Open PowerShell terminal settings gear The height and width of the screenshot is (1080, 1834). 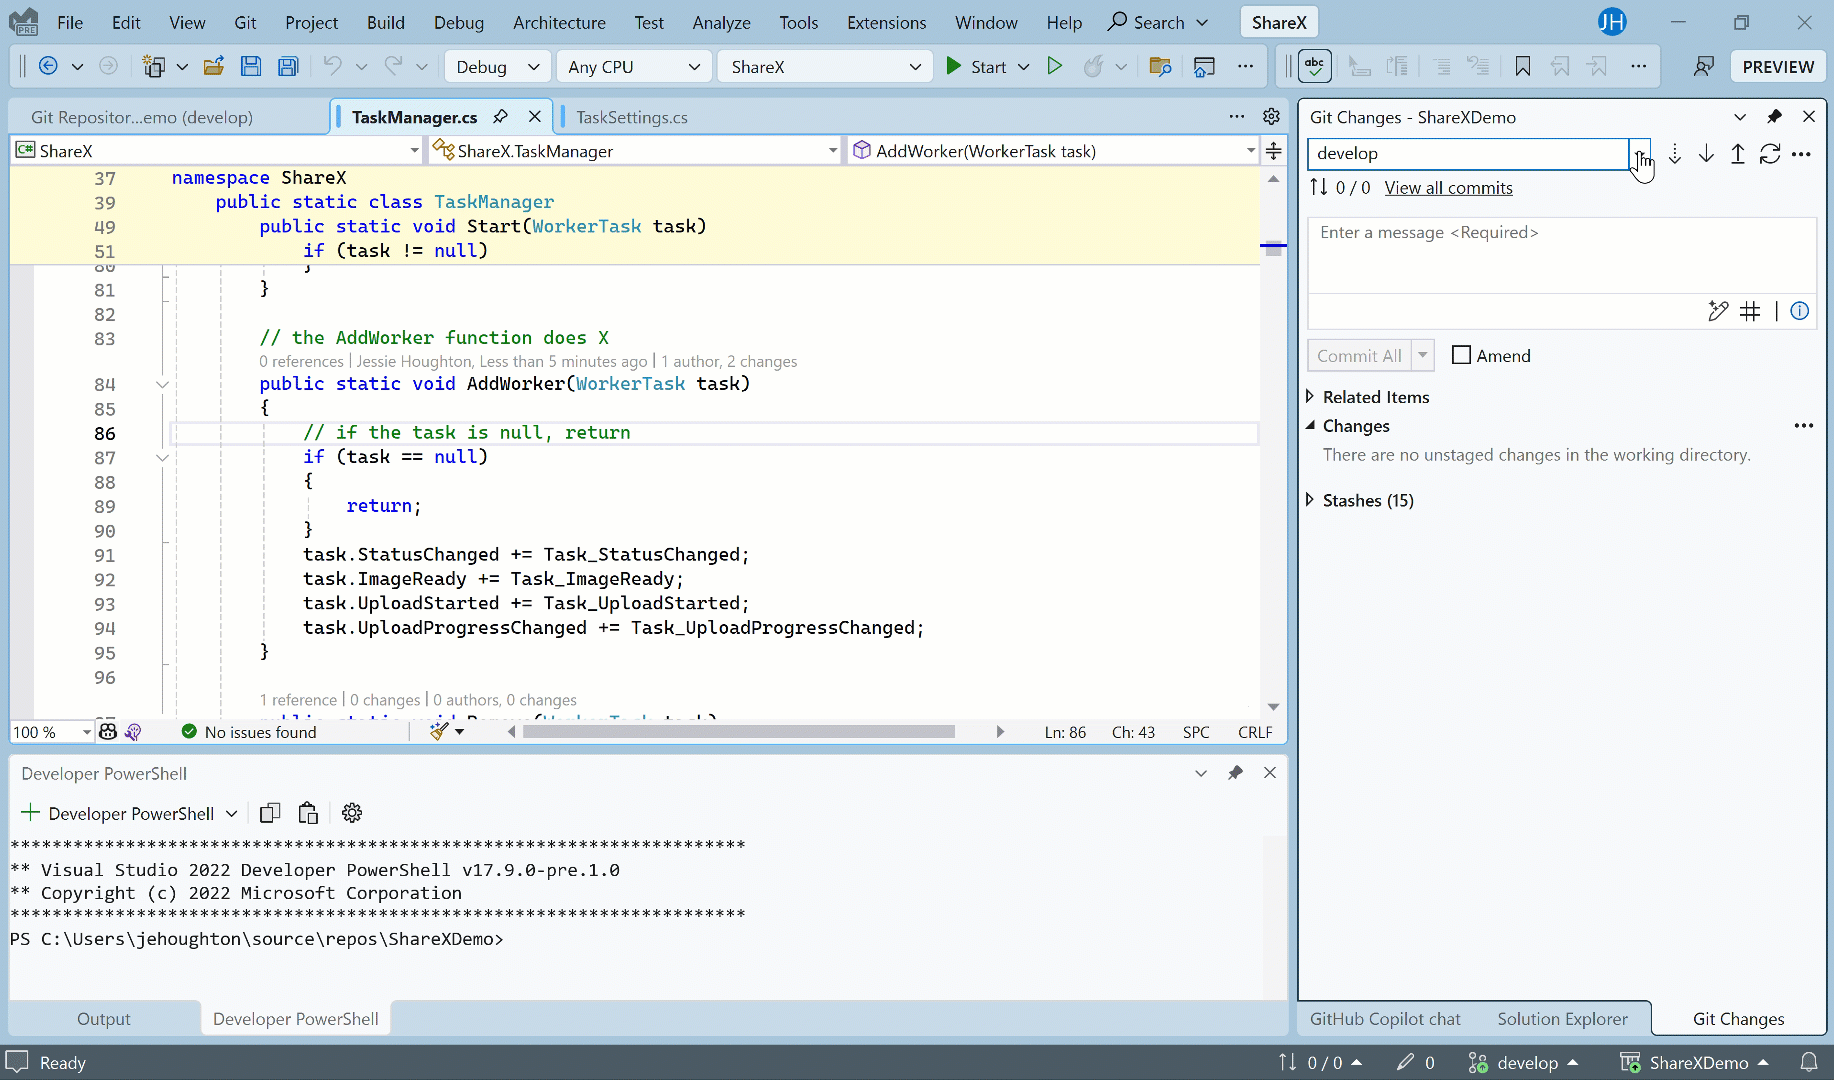point(352,813)
